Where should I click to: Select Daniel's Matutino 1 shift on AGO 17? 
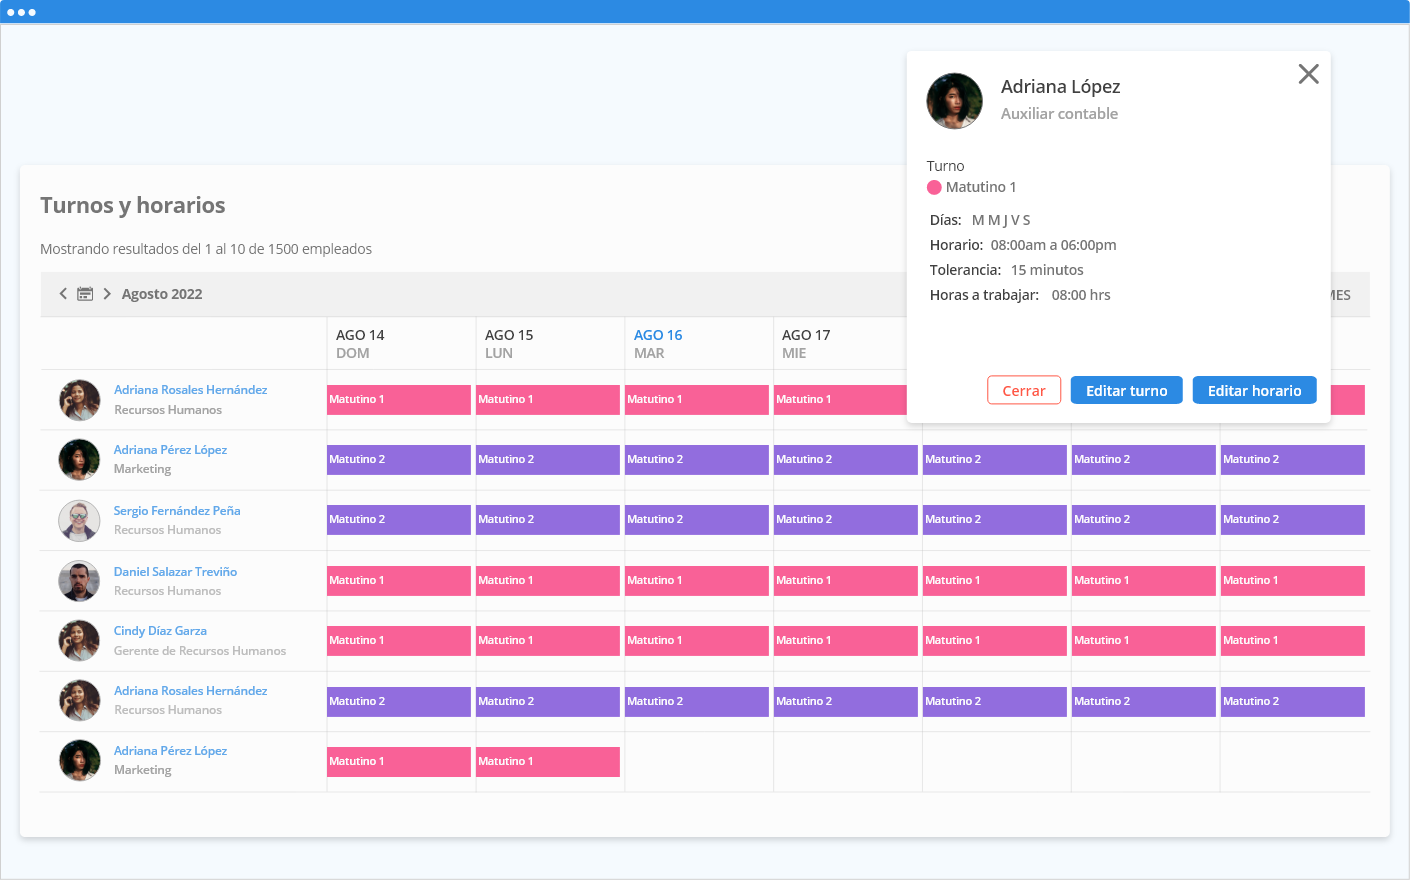(x=845, y=581)
